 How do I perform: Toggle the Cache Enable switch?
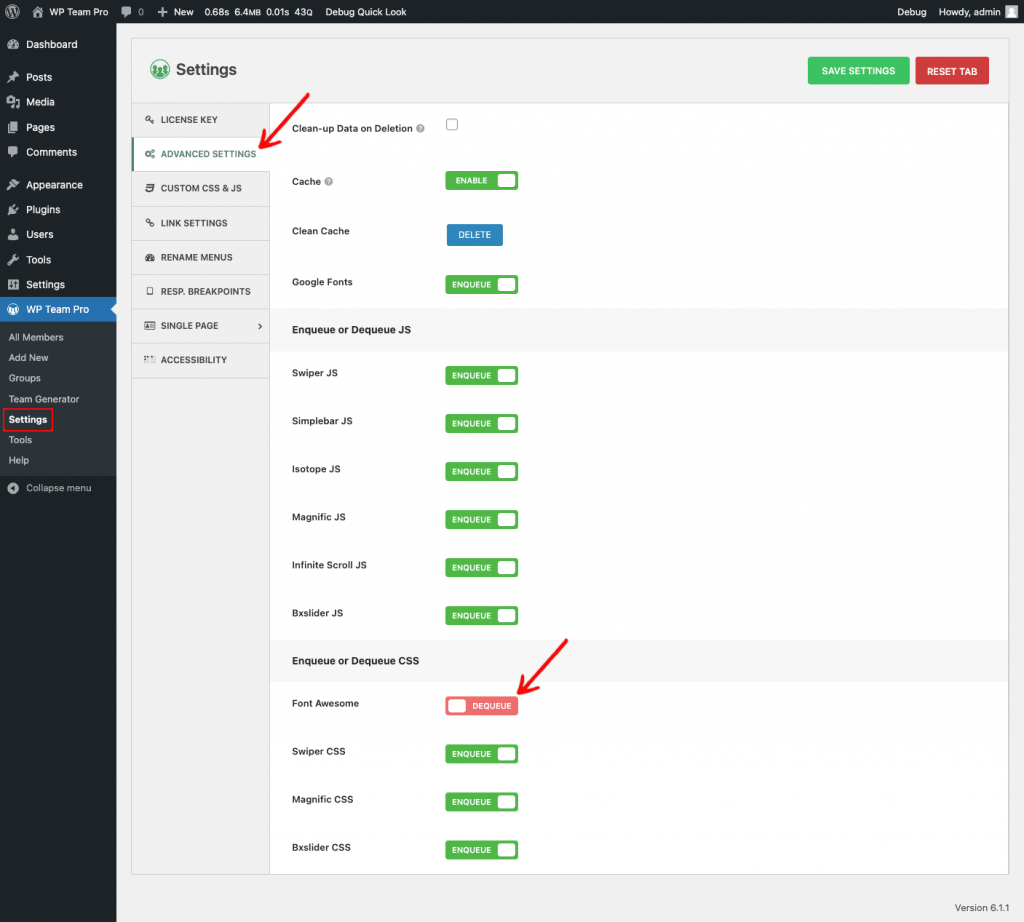481,181
